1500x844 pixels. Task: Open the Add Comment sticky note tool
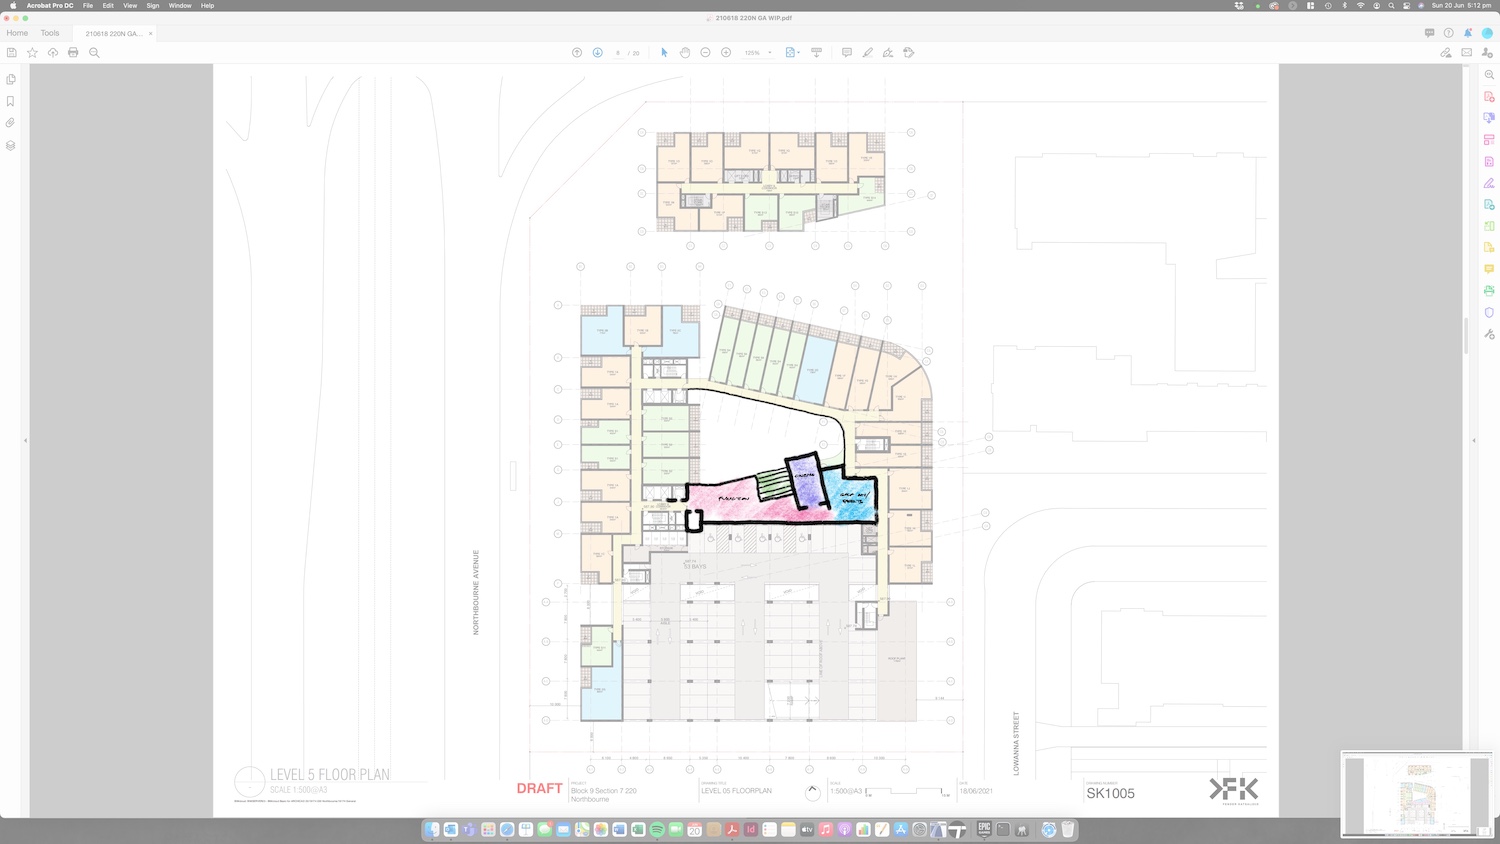pyautogui.click(x=846, y=53)
